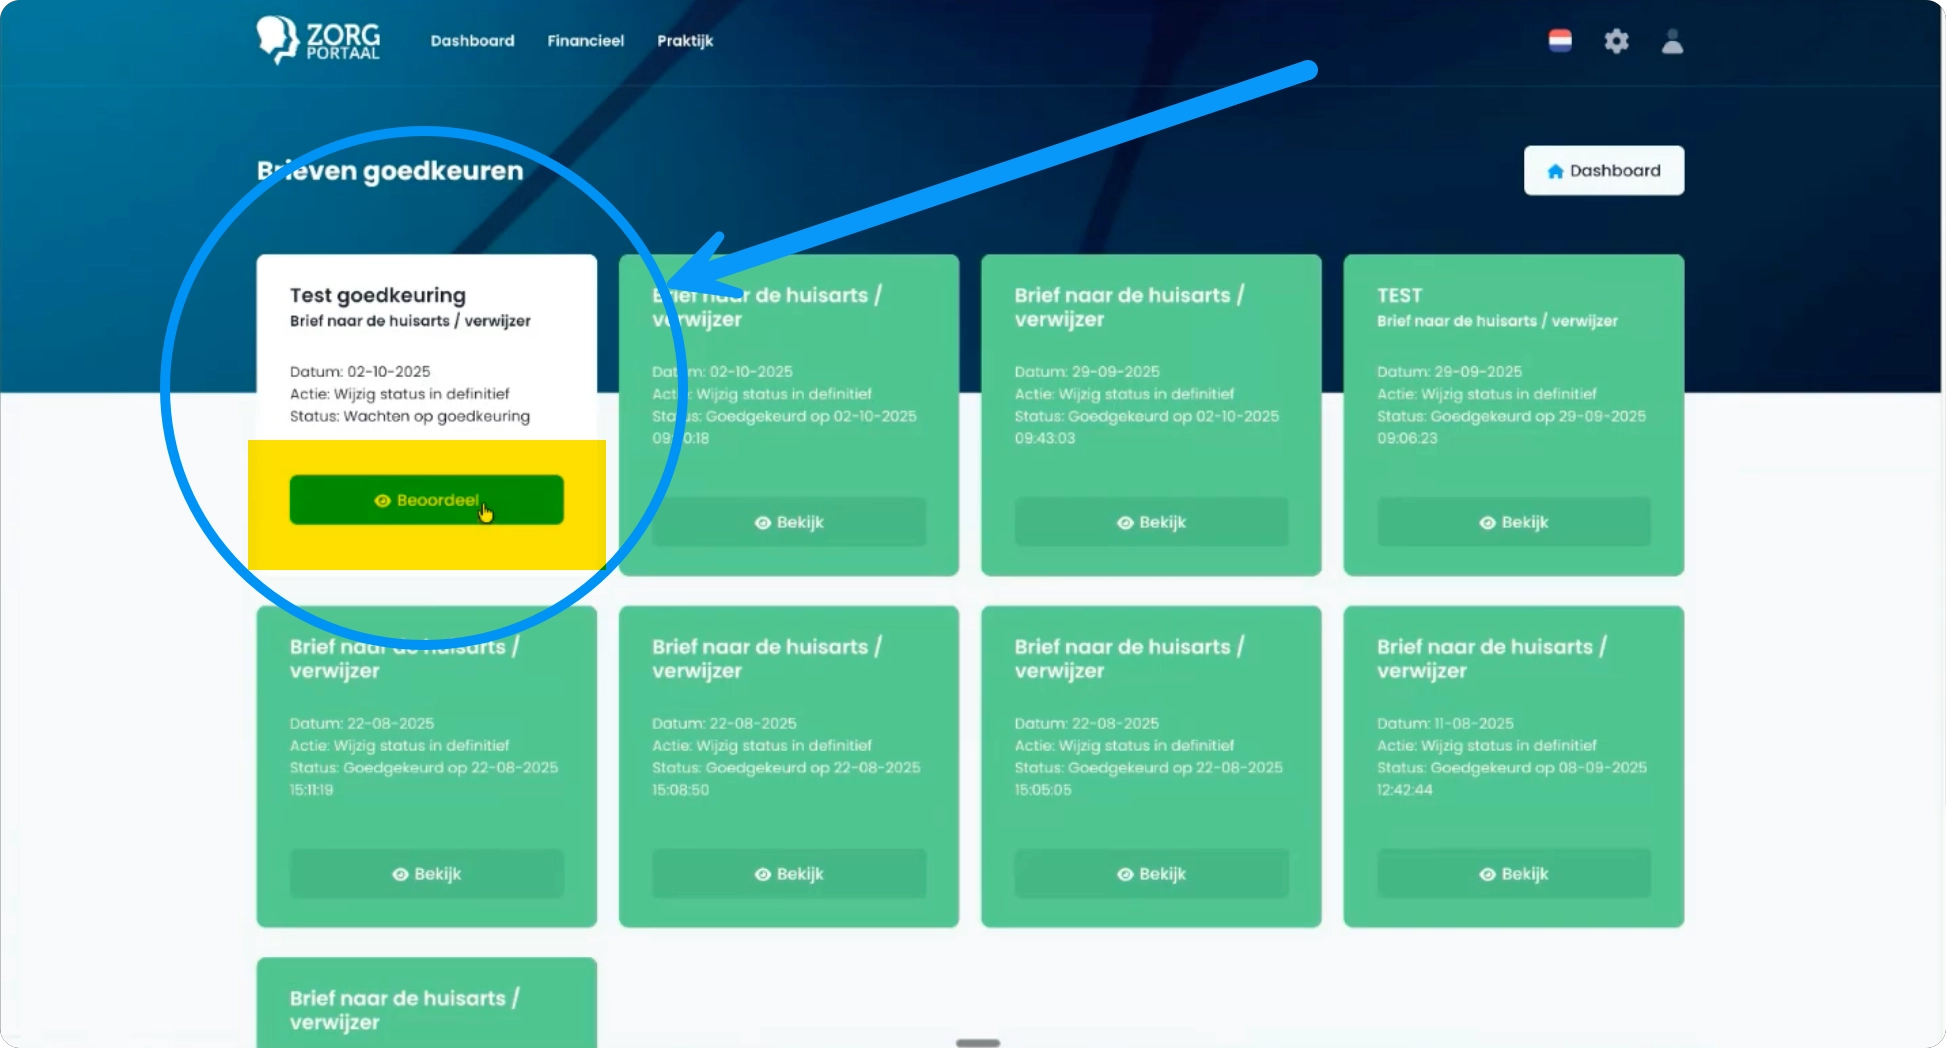Click Bekijk on card approved at 15:08:50
The height and width of the screenshot is (1048, 1946).
coord(789,874)
